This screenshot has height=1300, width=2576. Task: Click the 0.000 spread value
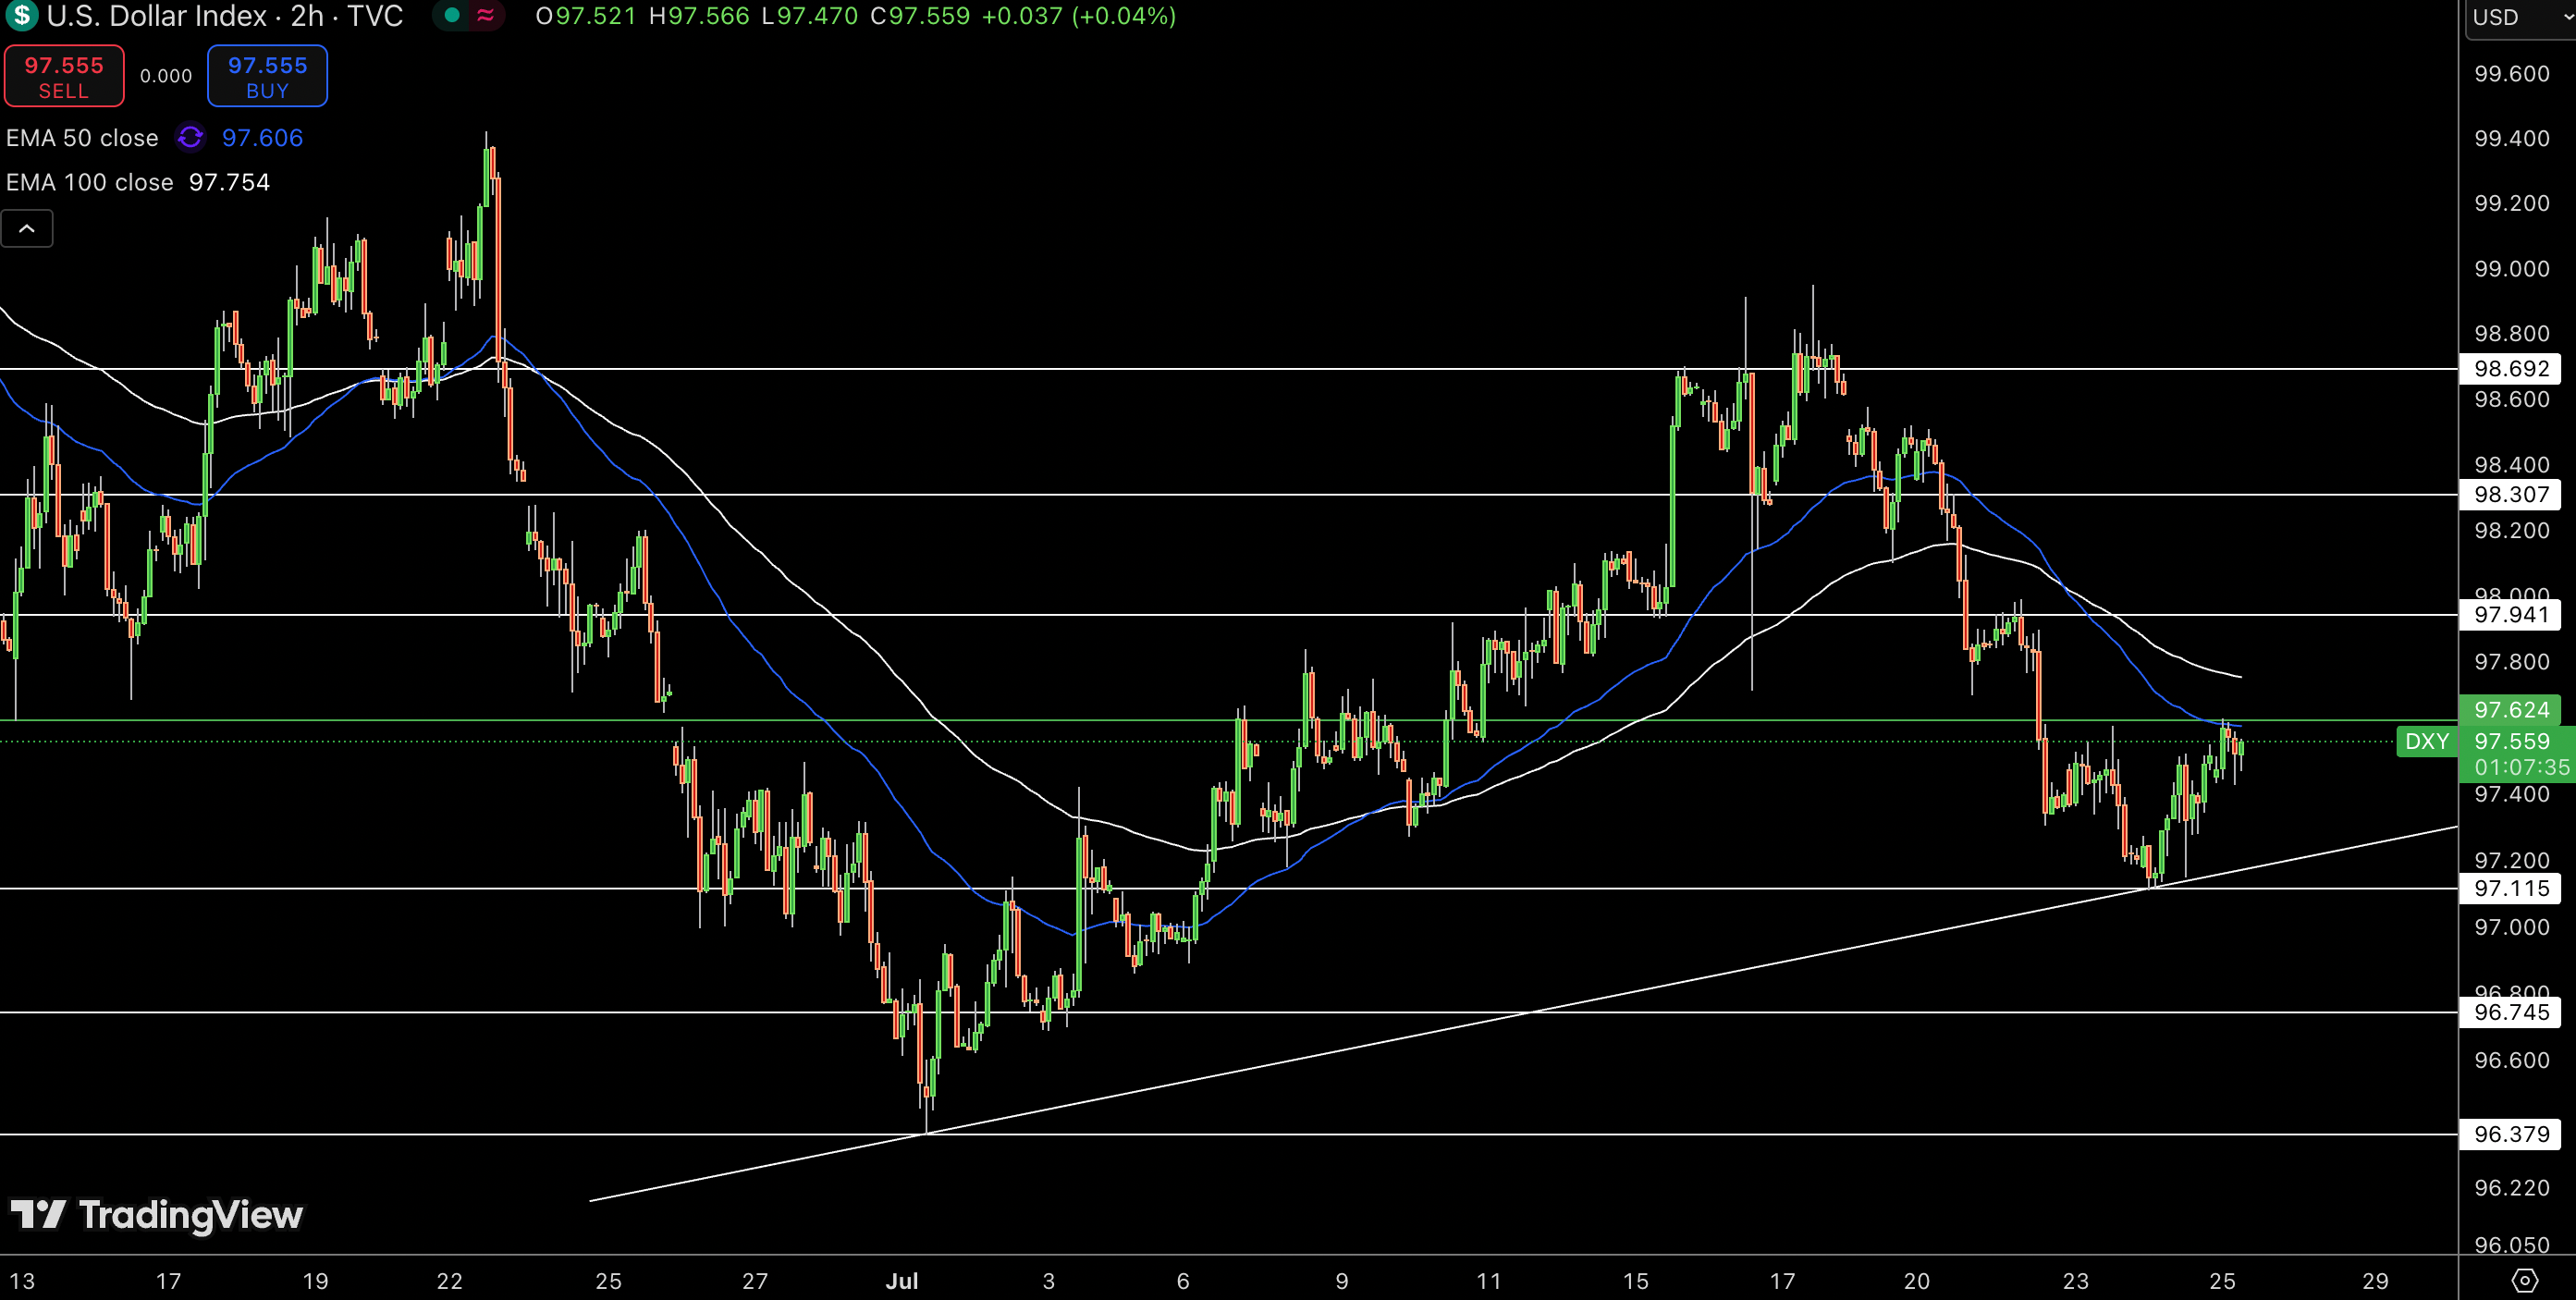click(x=166, y=76)
